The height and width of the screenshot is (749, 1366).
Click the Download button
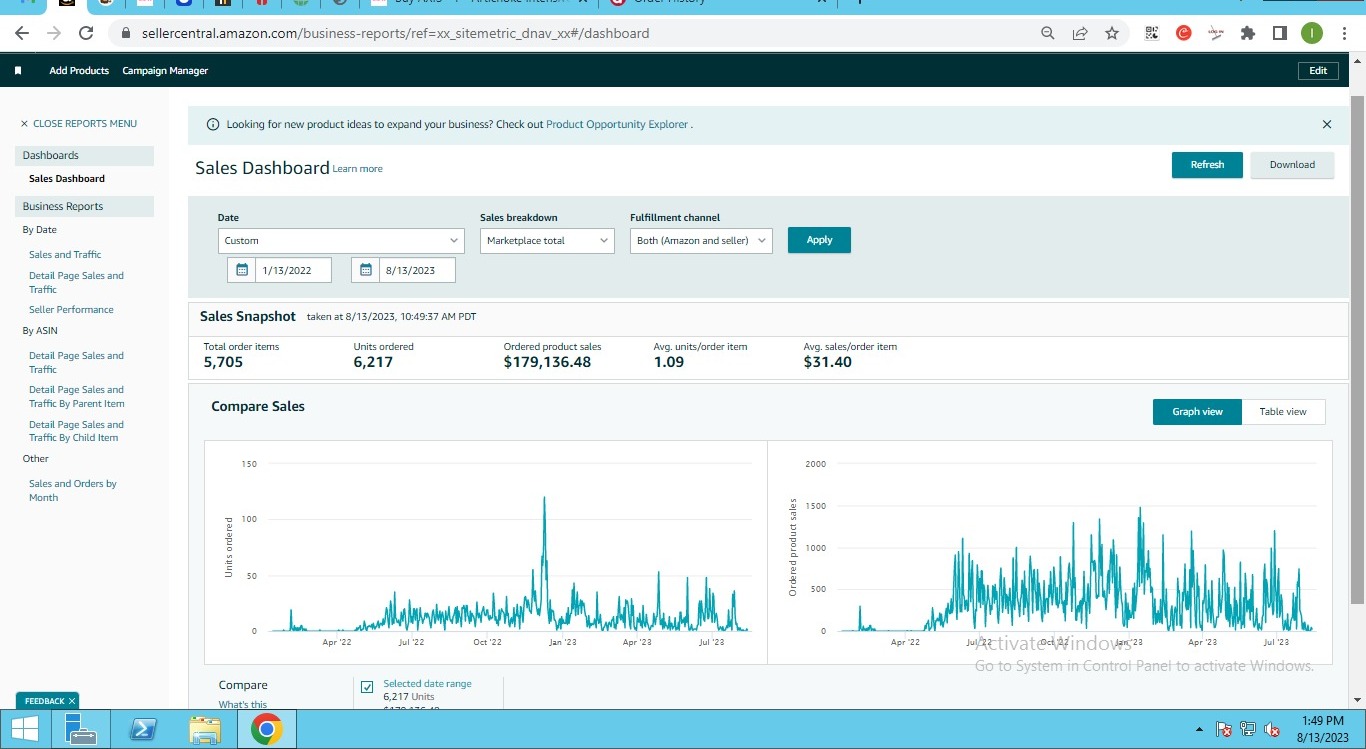coord(1292,165)
